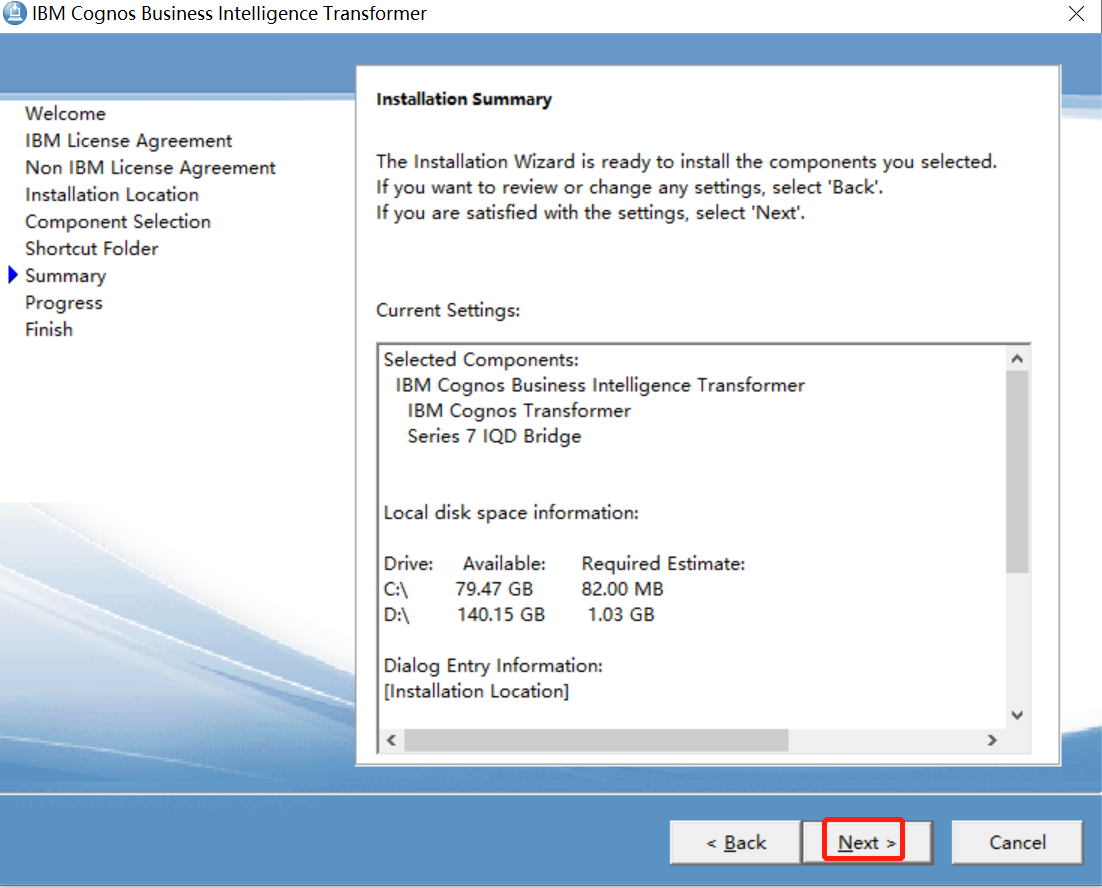Click the 140.15 GB available value

coord(501,615)
